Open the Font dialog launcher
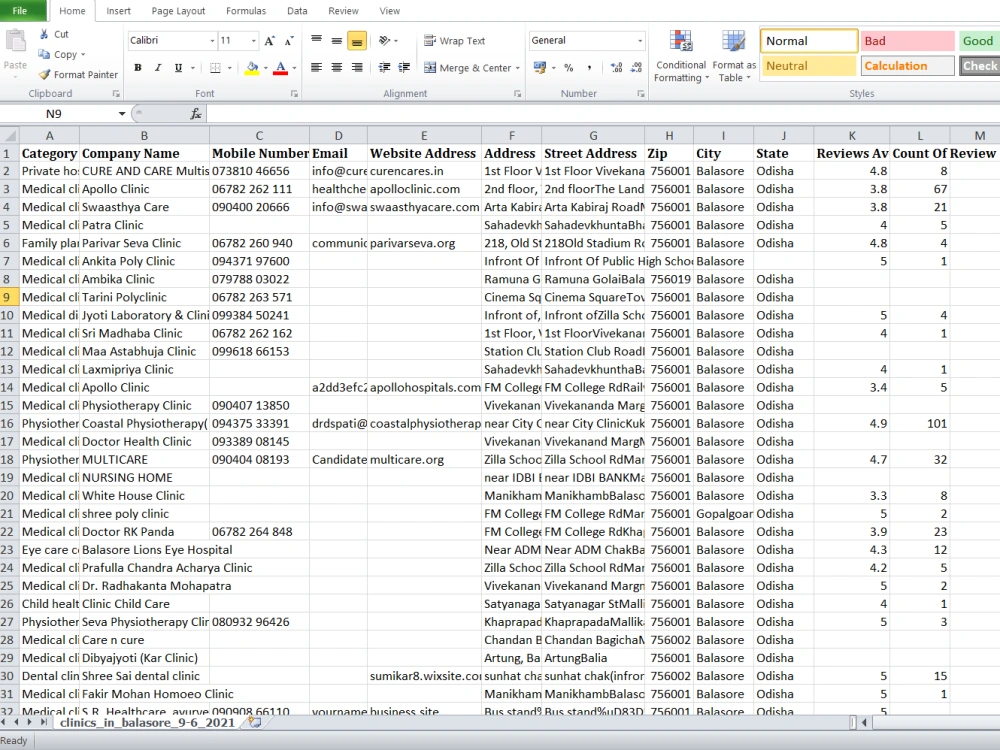This screenshot has height=750, width=1000. [x=294, y=94]
